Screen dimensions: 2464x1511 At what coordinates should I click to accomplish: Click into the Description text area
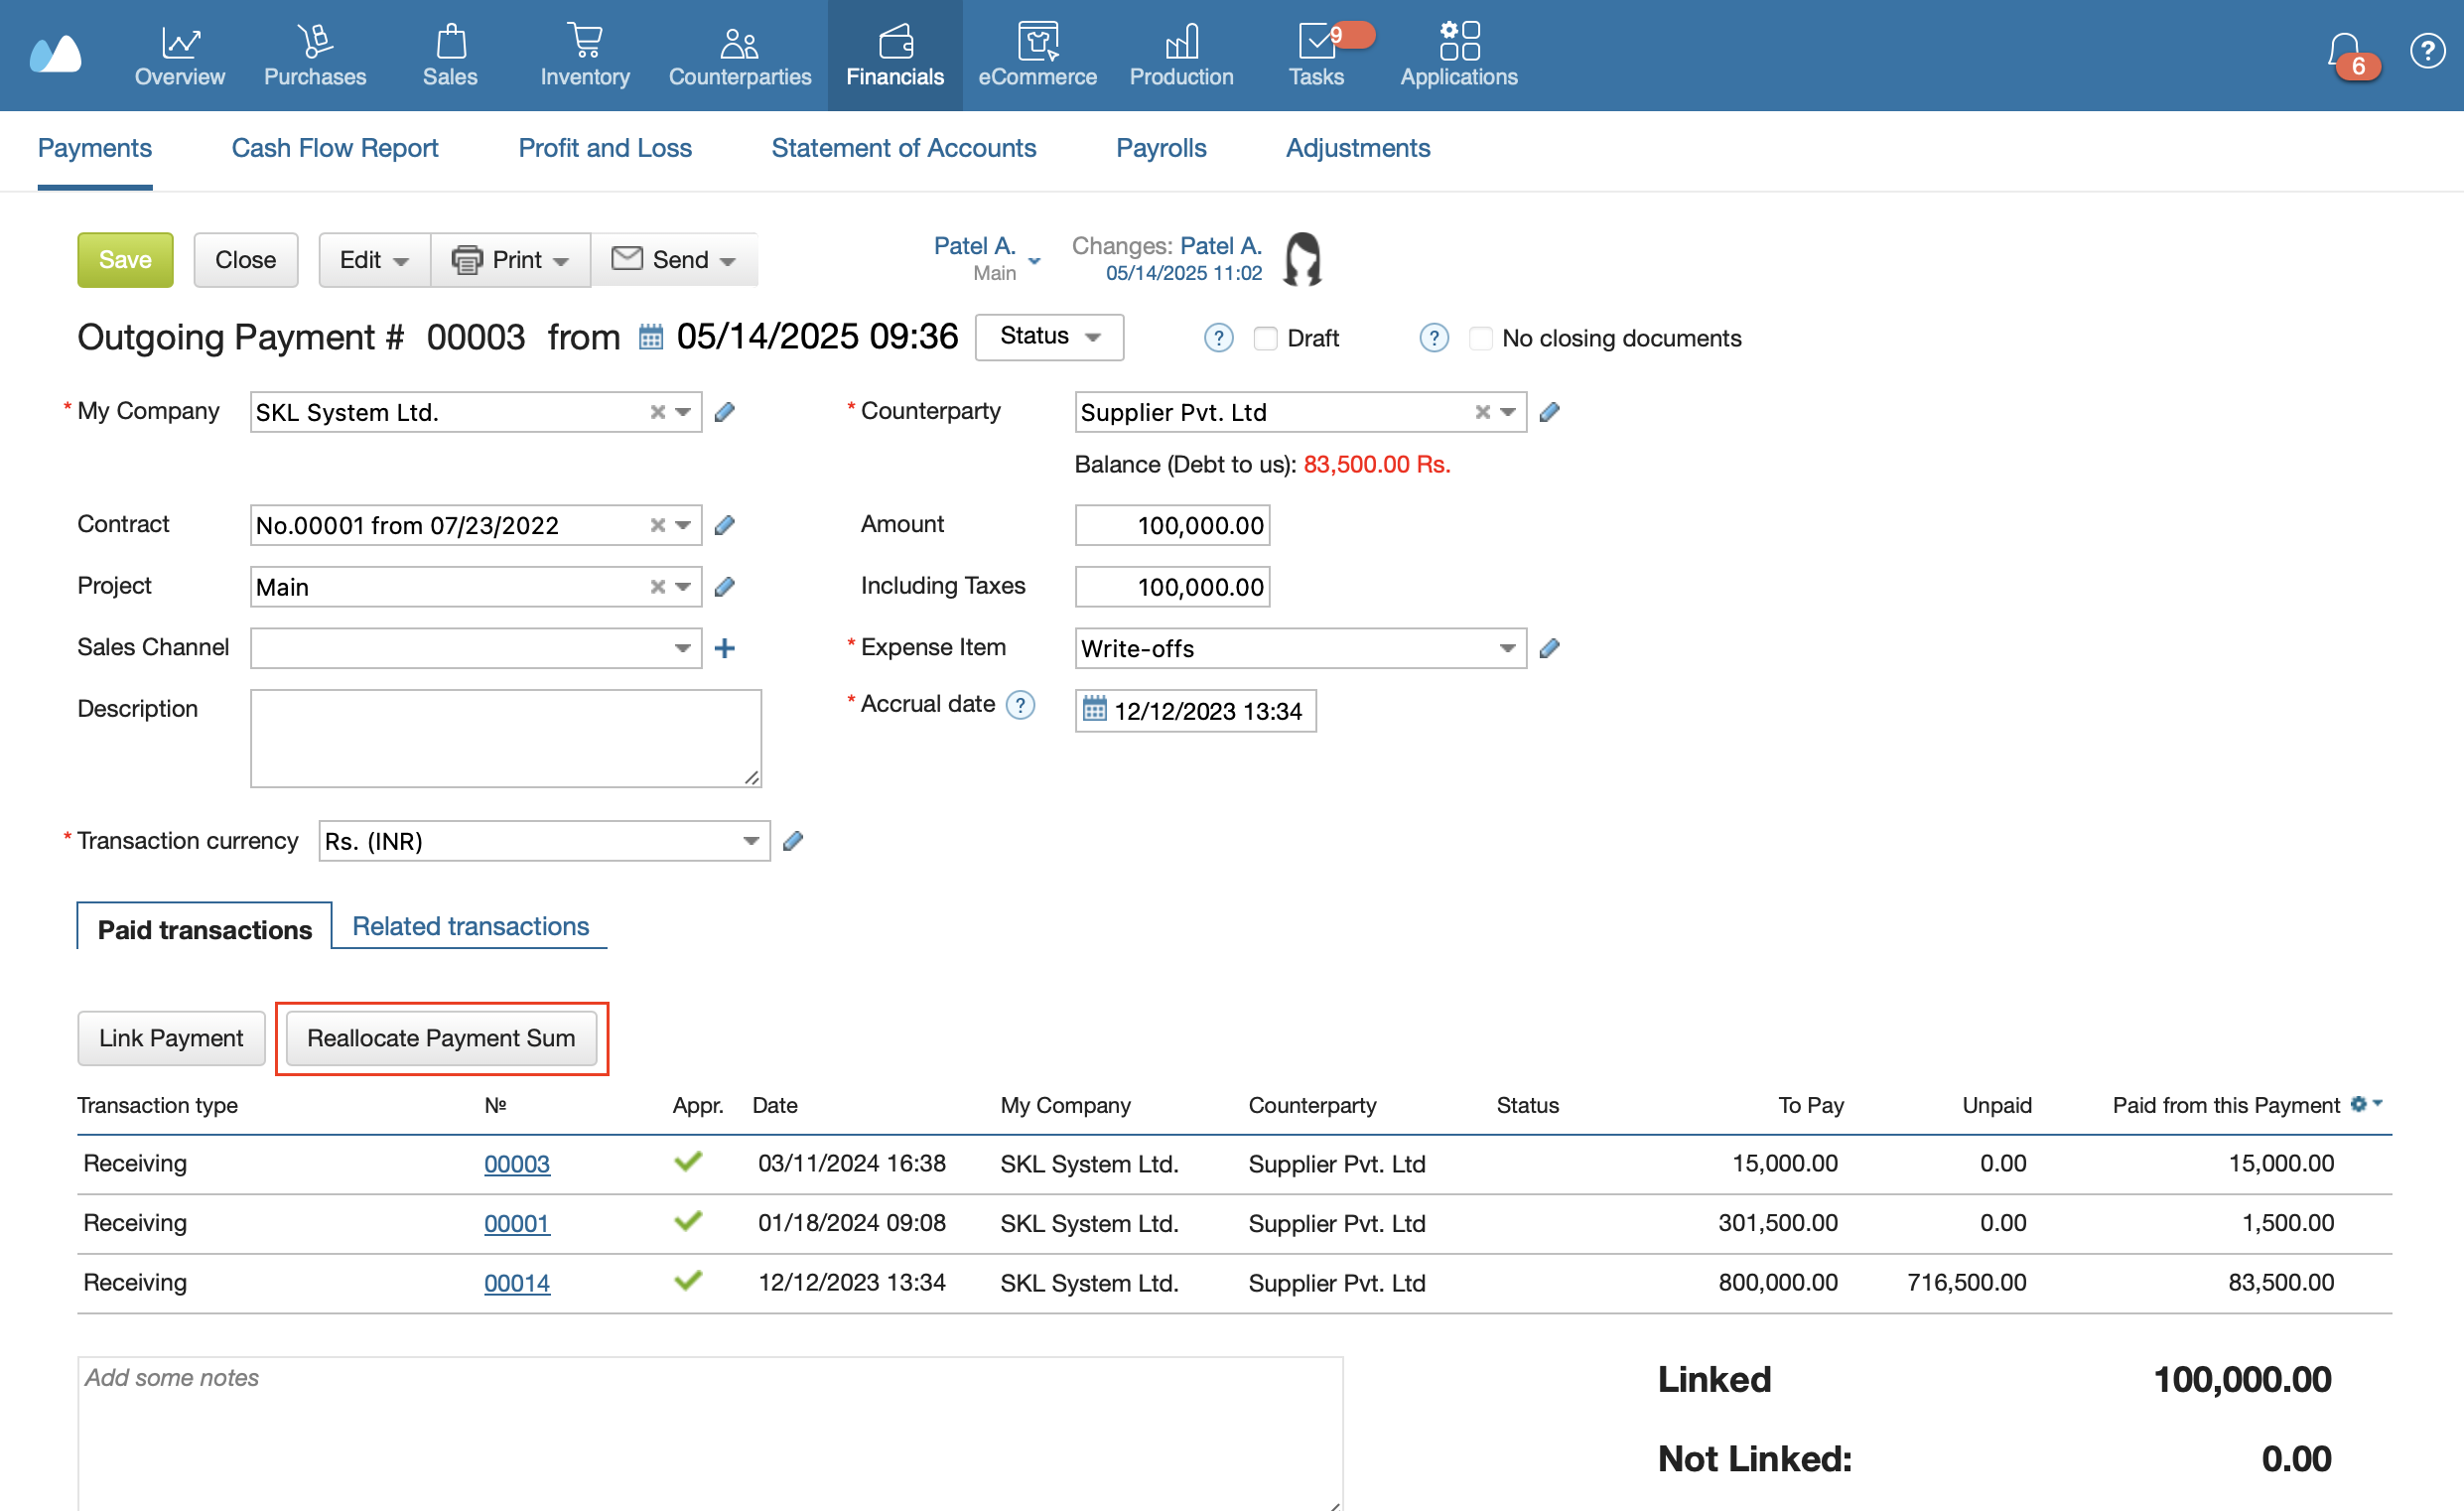tap(506, 738)
